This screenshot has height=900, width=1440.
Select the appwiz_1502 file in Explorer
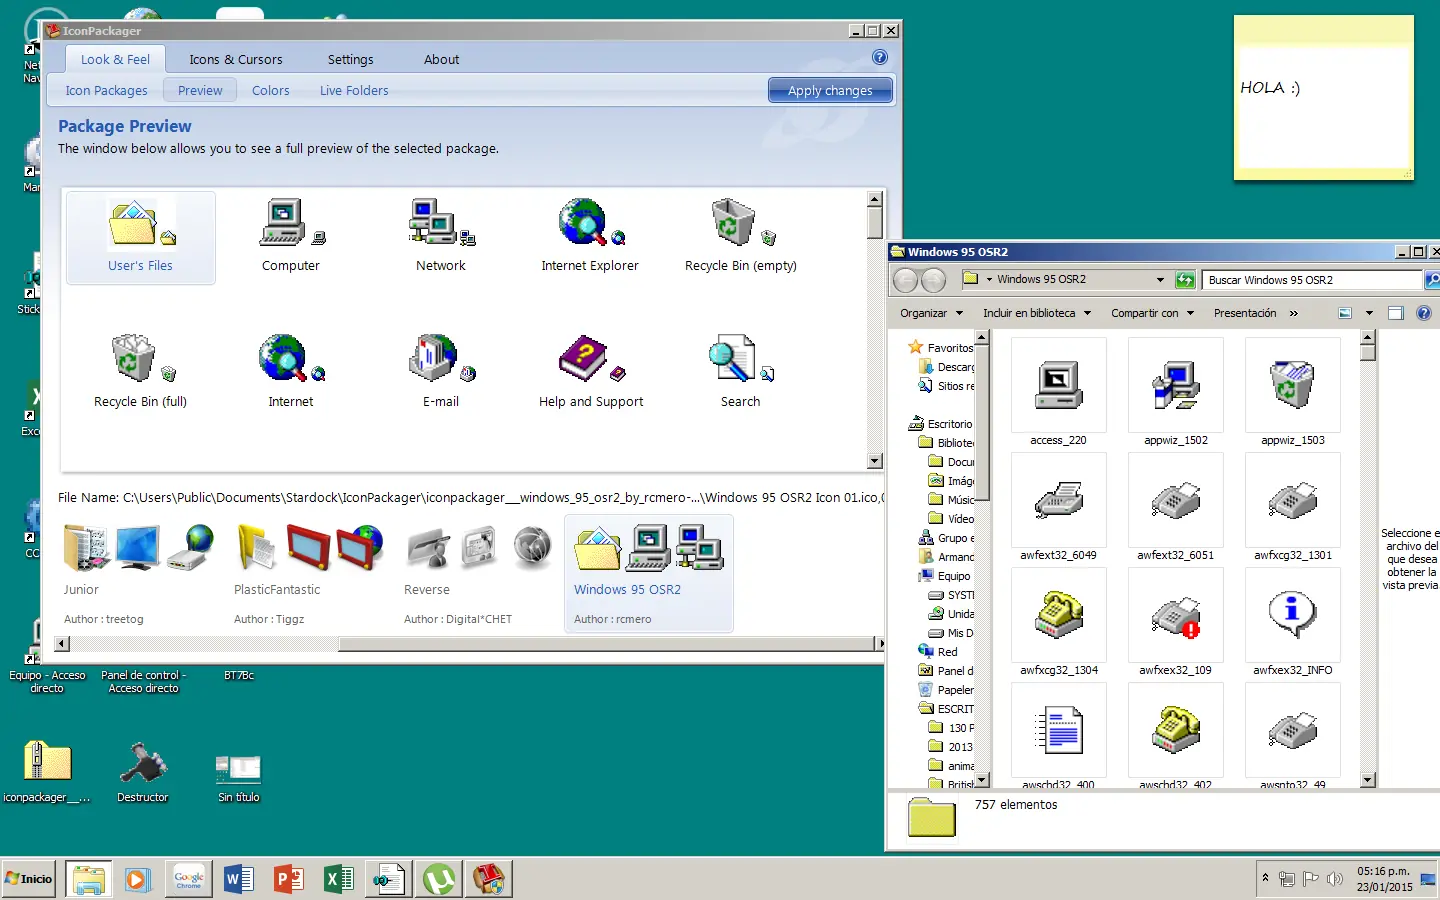(x=1176, y=392)
